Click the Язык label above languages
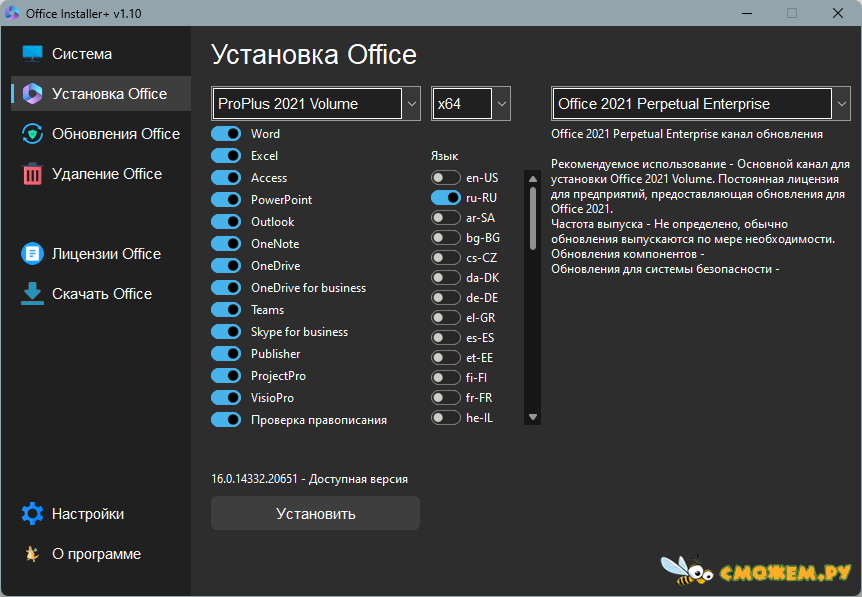This screenshot has height=597, width=862. 444,156
